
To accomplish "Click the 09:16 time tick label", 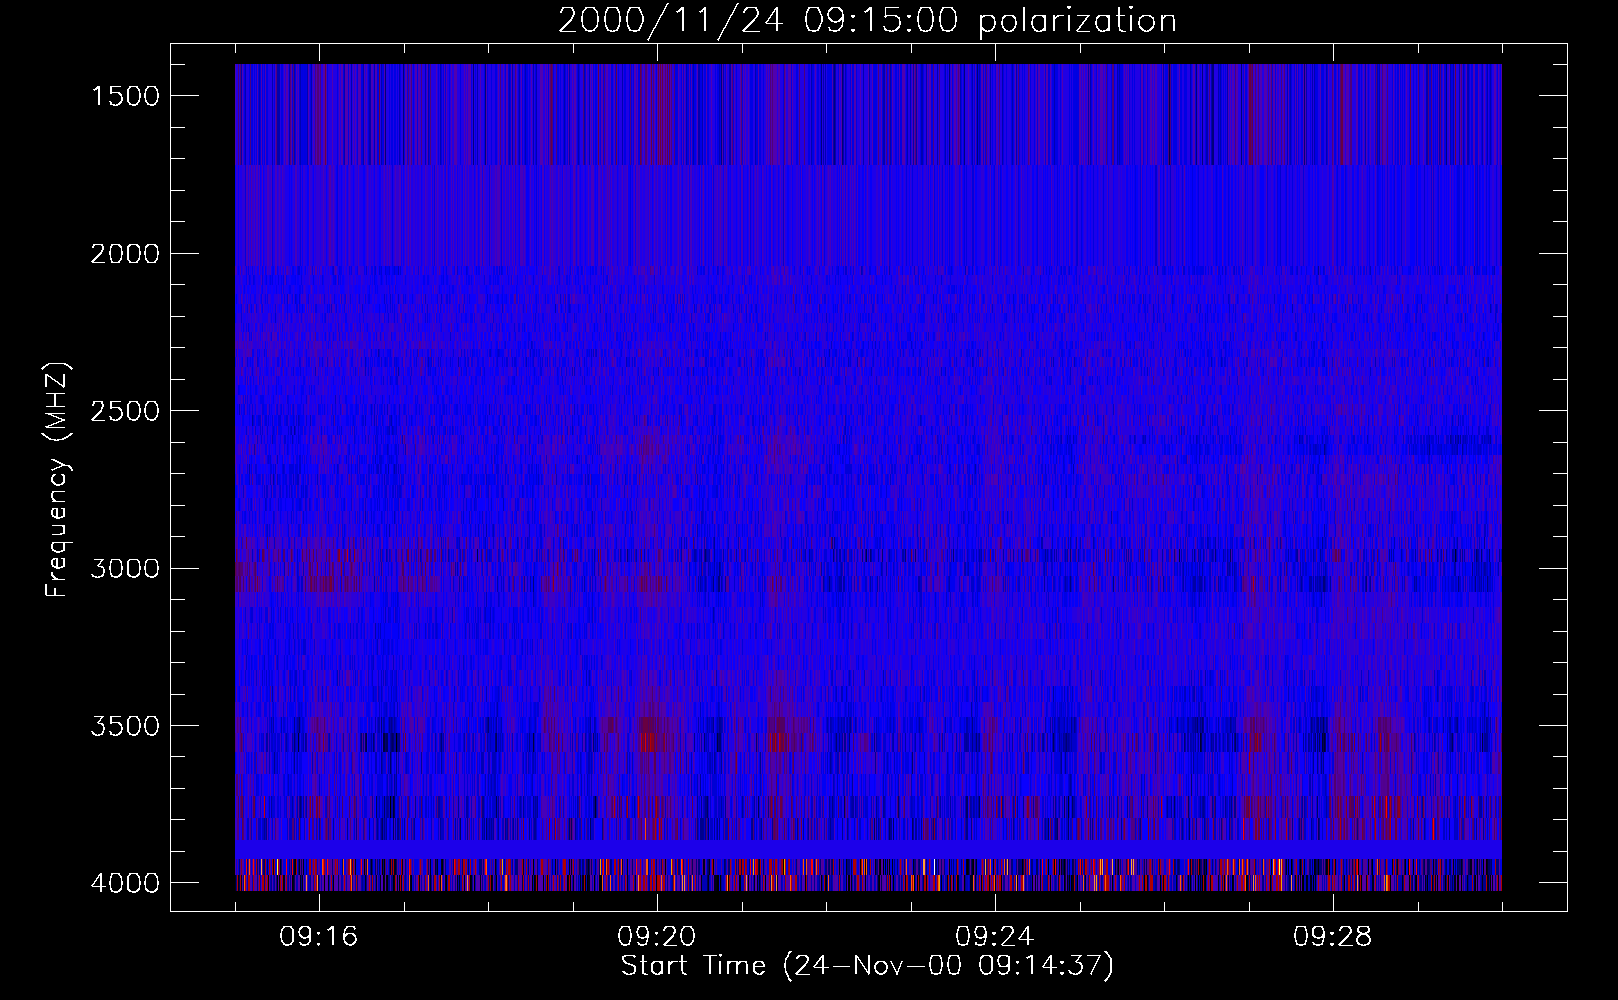I will tap(319, 937).
